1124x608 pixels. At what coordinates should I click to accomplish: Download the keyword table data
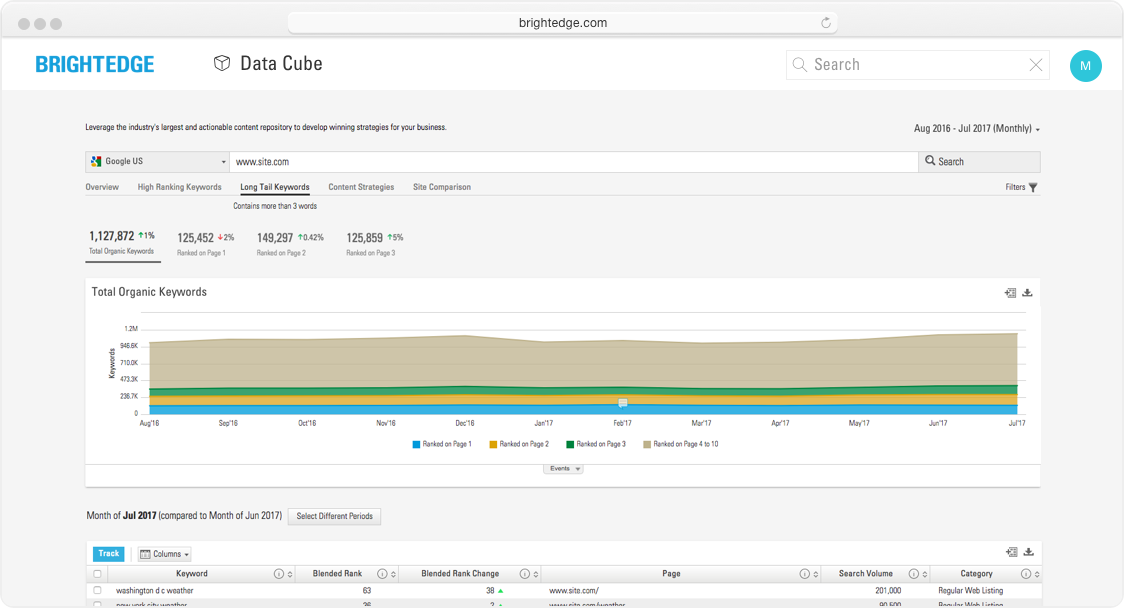pyautogui.click(x=1028, y=552)
